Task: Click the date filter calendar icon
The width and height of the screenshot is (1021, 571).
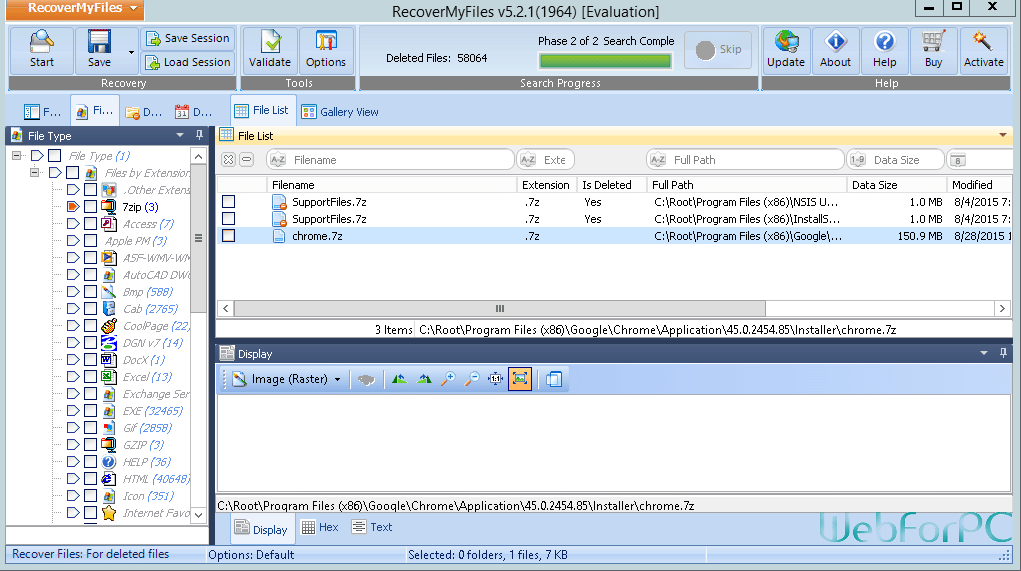Action: (x=957, y=160)
